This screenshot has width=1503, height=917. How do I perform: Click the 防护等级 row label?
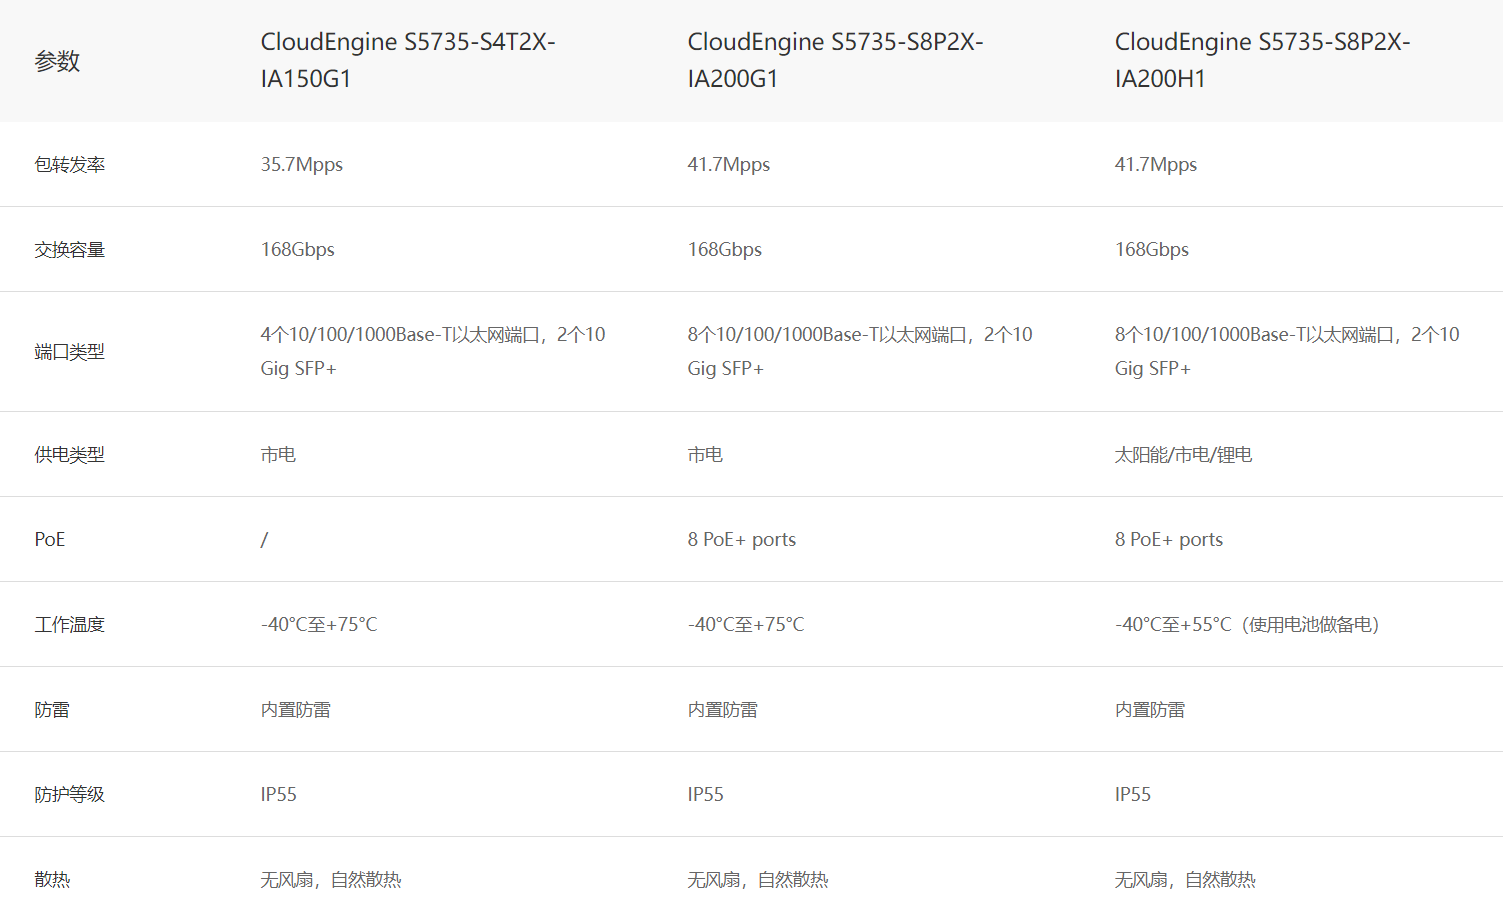pos(69,795)
